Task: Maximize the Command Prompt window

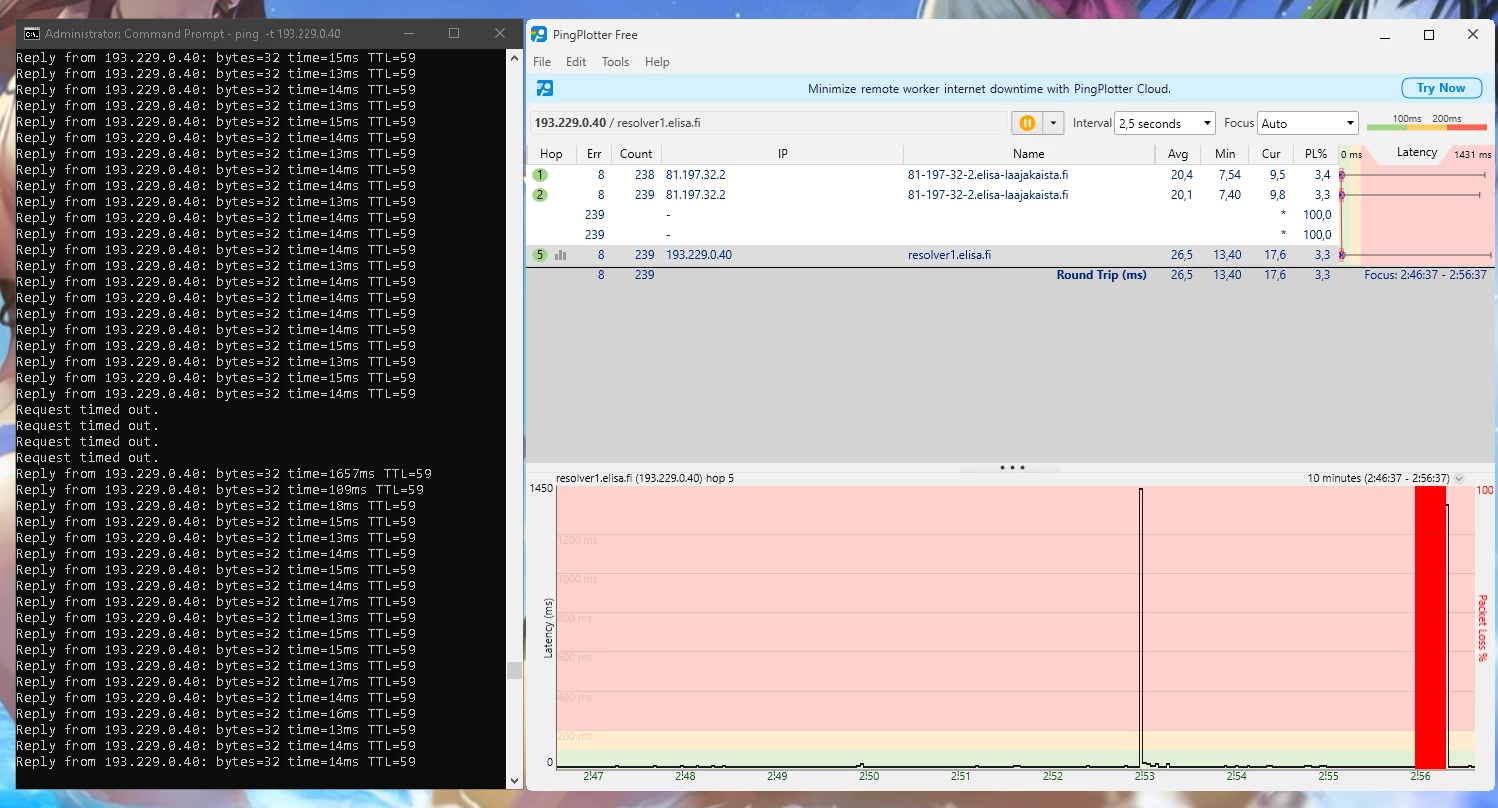Action: point(454,33)
